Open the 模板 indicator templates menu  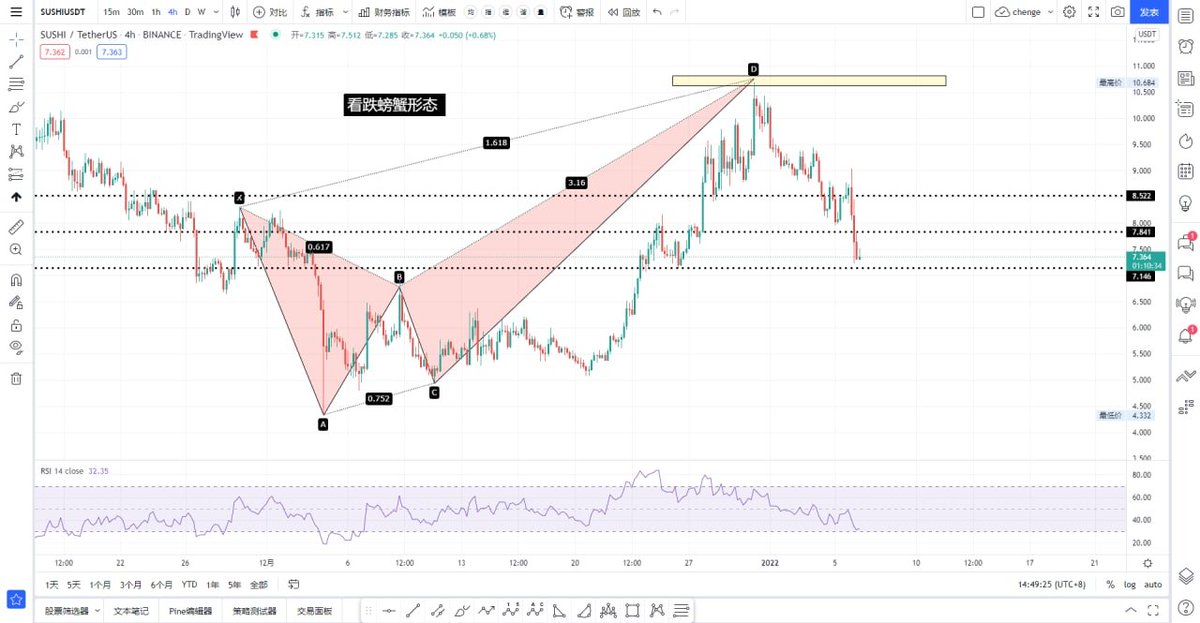(439, 12)
